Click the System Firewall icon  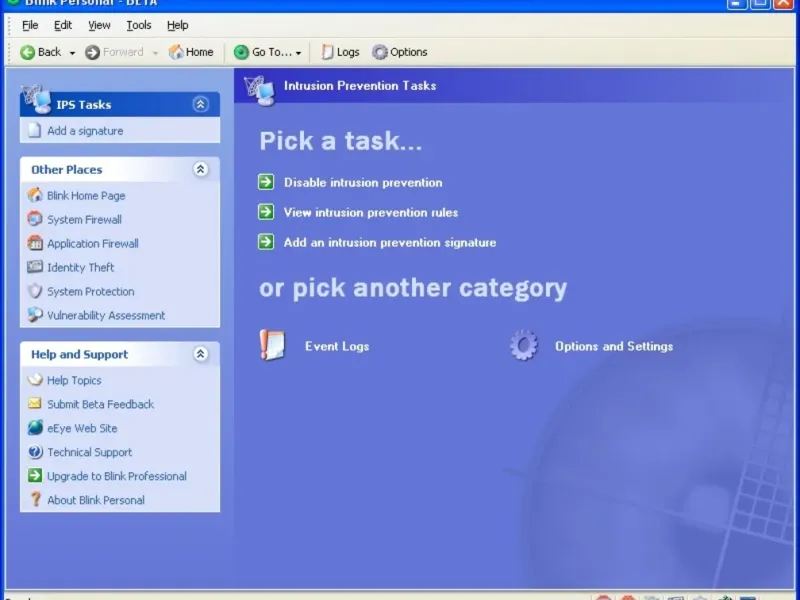pyautogui.click(x=35, y=219)
